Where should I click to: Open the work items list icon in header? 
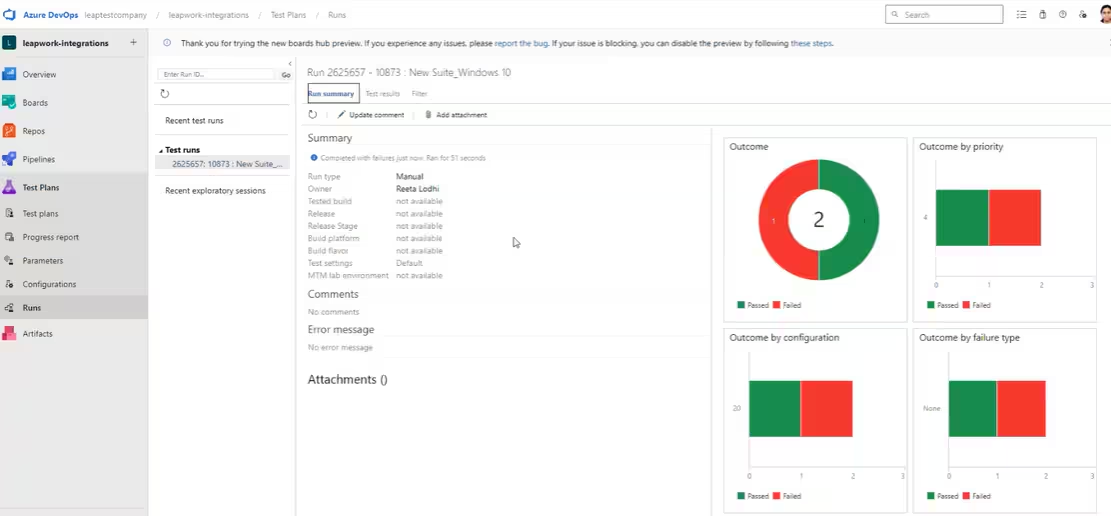point(1021,15)
